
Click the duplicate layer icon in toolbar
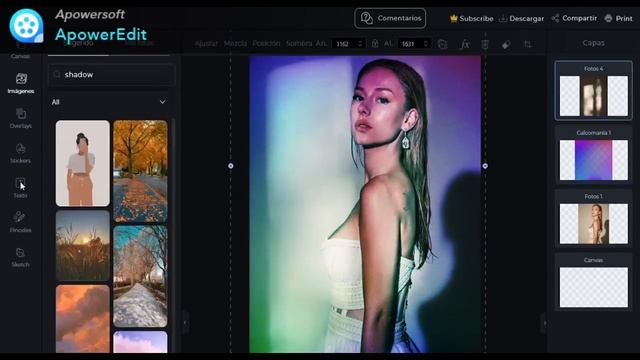442,44
